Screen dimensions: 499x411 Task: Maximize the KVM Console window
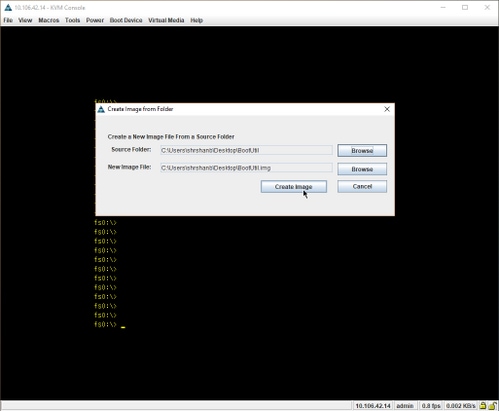coord(465,7)
